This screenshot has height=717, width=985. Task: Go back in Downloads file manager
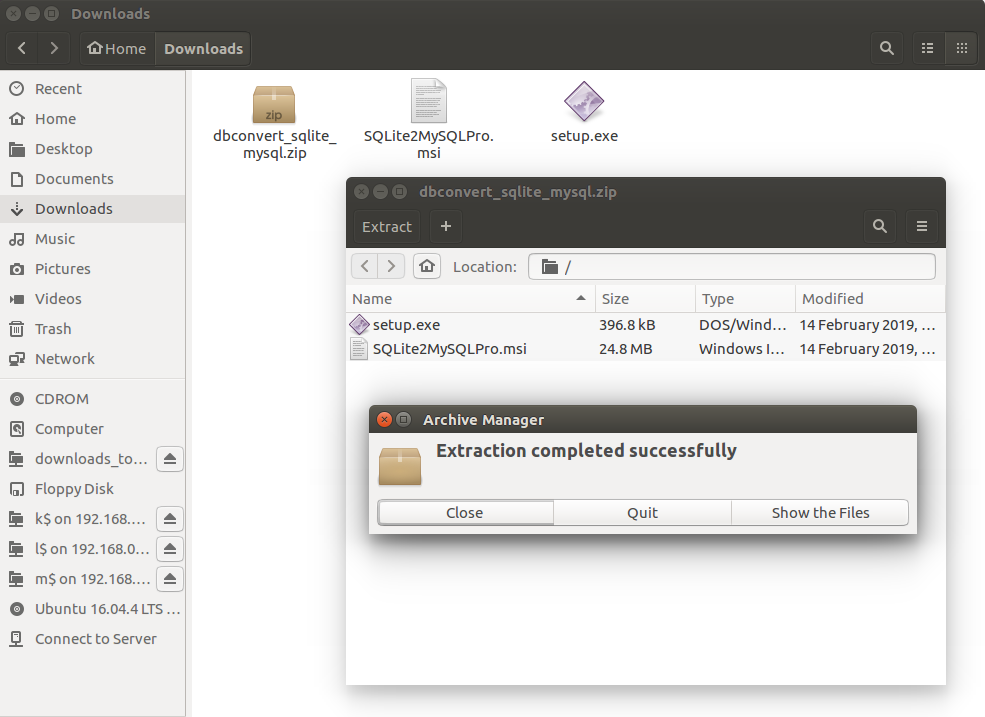pyautogui.click(x=22, y=48)
